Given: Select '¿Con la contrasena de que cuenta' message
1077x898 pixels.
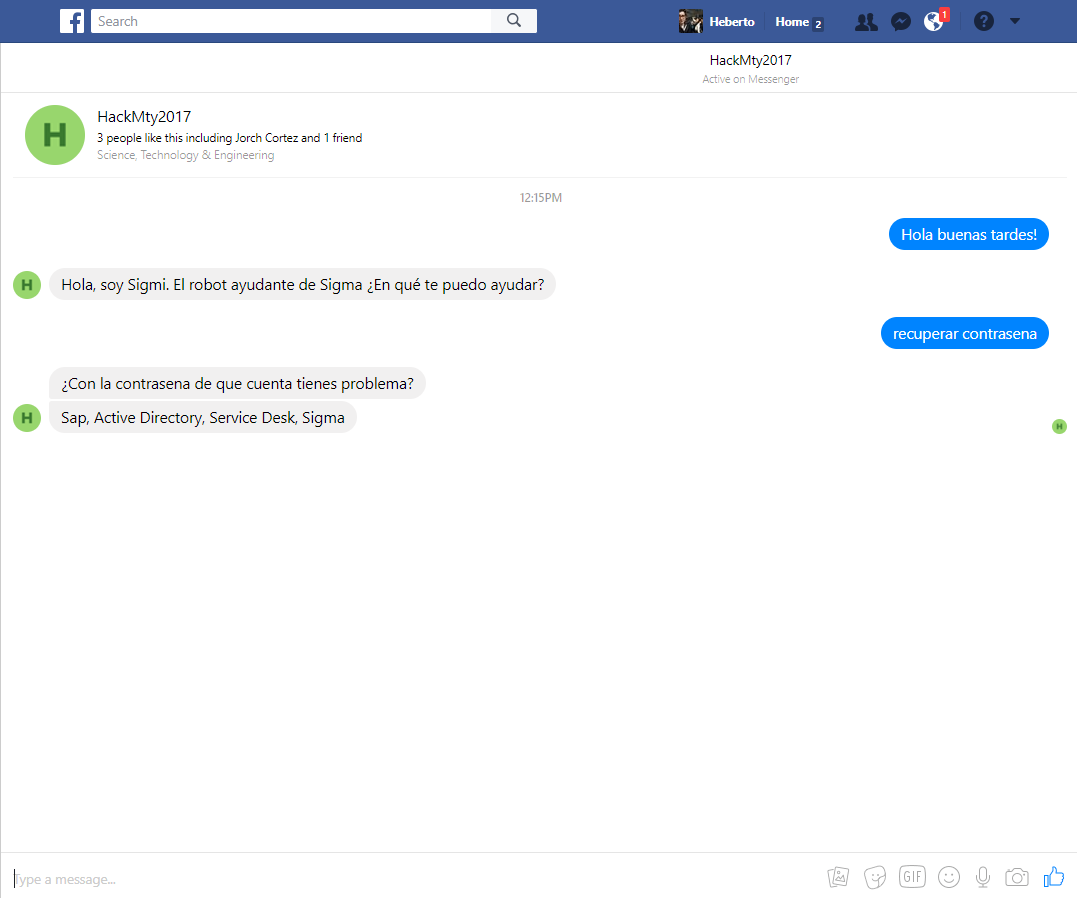Looking at the screenshot, I should pos(237,383).
